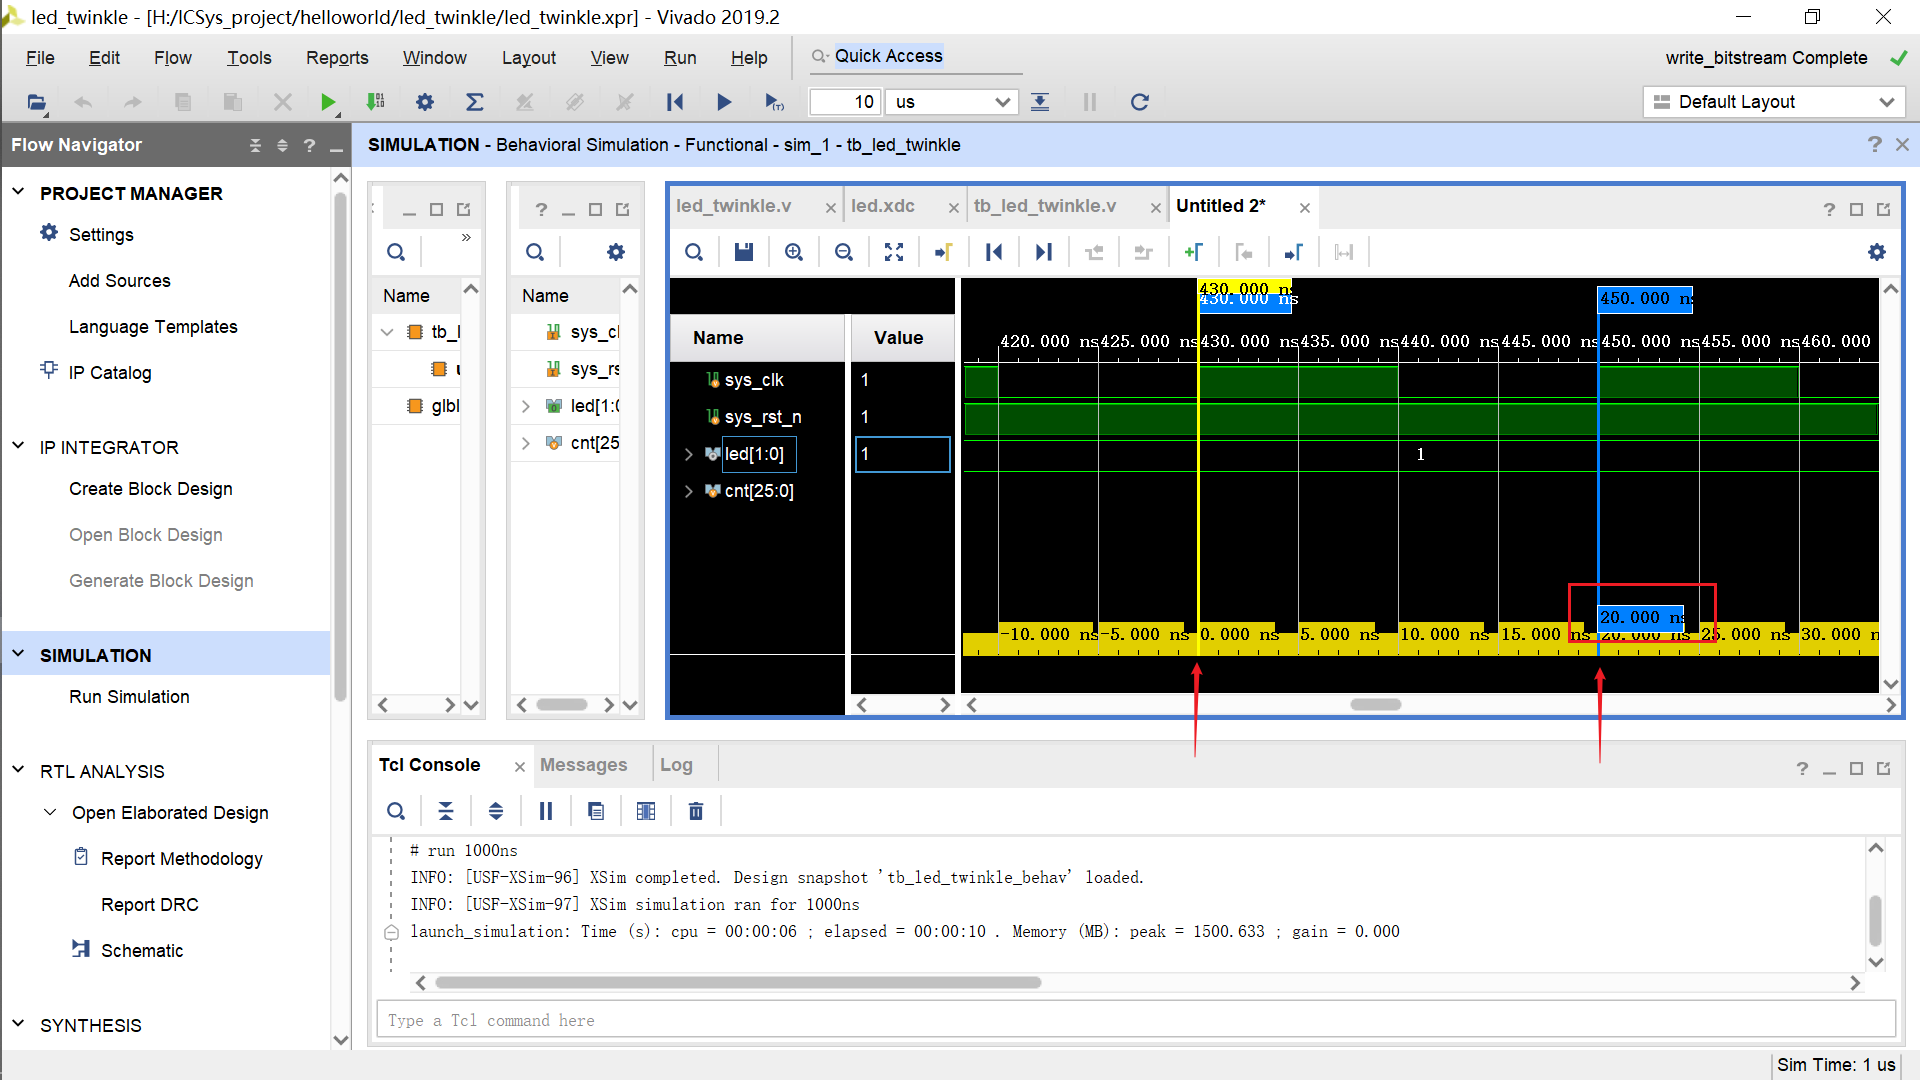Go to the waveform's last time
Viewport: 1920px width, 1080px height.
coord(1043,253)
